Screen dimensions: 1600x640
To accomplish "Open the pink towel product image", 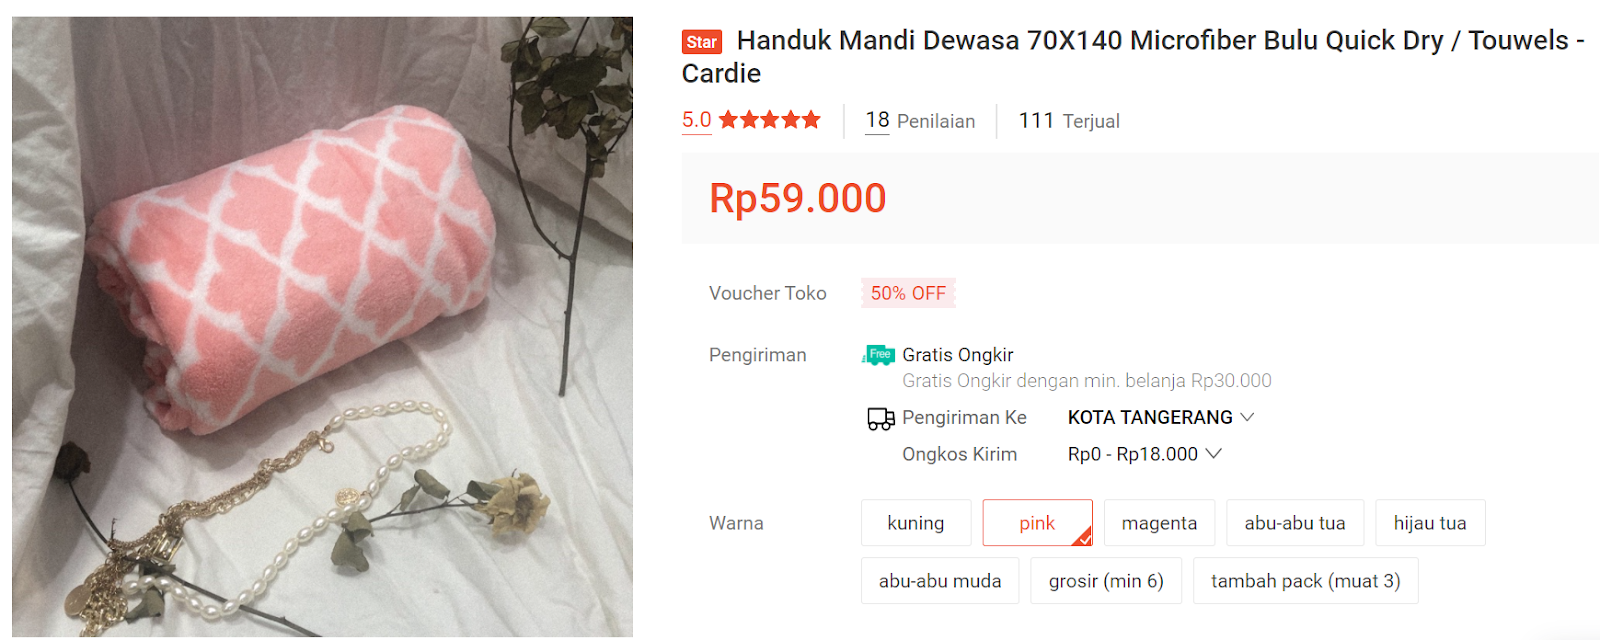I will pos(322,326).
